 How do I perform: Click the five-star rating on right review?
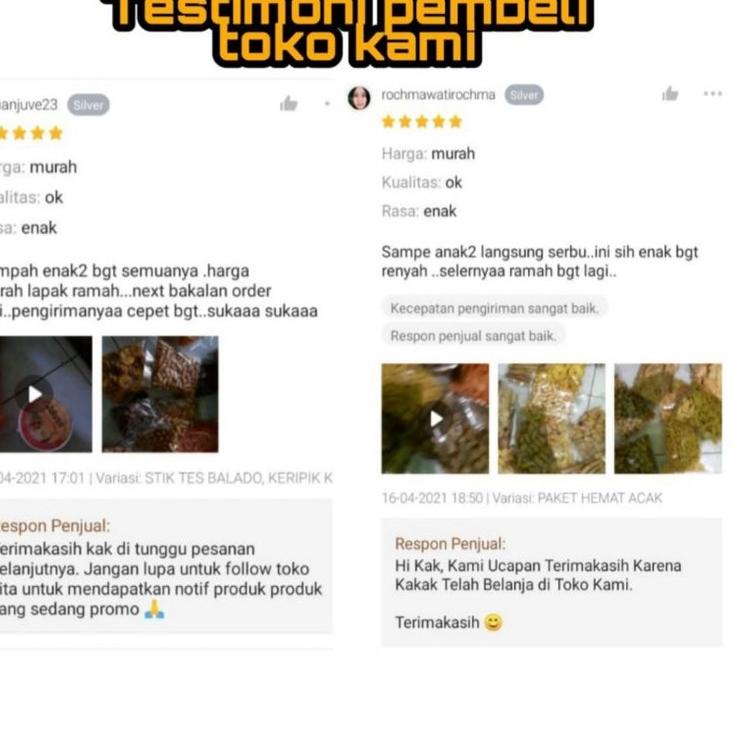tap(422, 122)
